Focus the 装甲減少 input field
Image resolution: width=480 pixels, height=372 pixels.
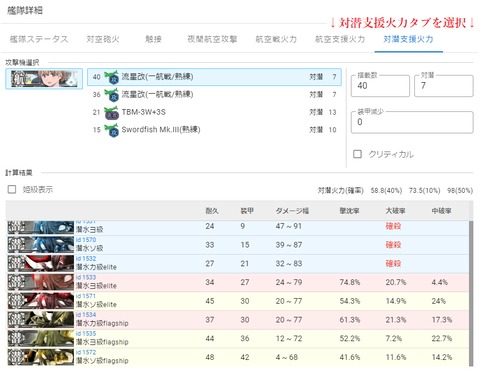(412, 122)
